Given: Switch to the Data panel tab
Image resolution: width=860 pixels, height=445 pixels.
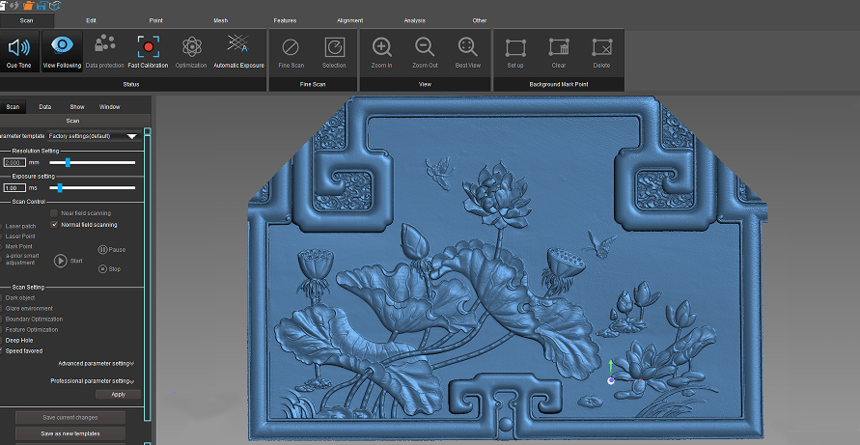Looking at the screenshot, I should coord(45,107).
